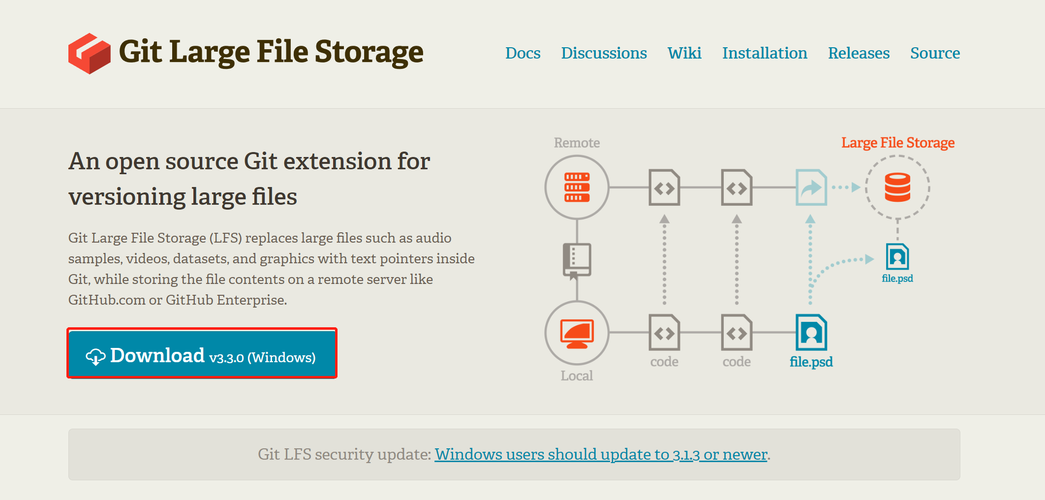Click the red Git LFS box logo

[89, 53]
